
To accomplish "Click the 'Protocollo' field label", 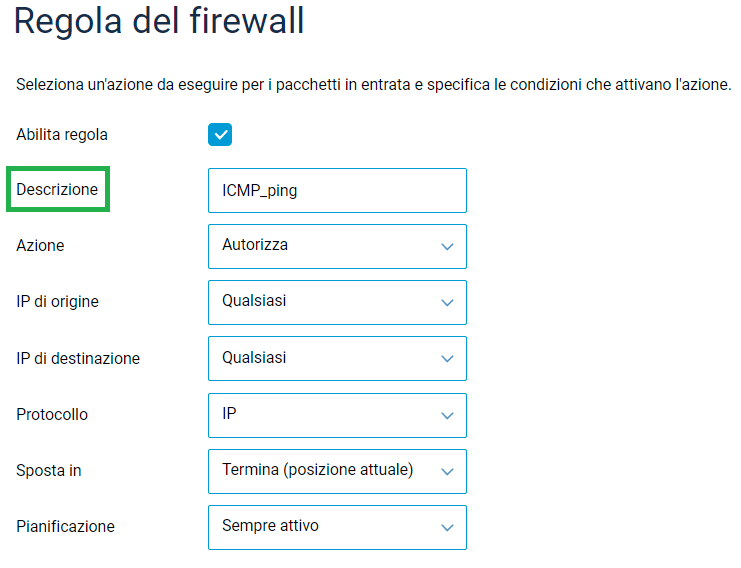I will (x=52, y=414).
